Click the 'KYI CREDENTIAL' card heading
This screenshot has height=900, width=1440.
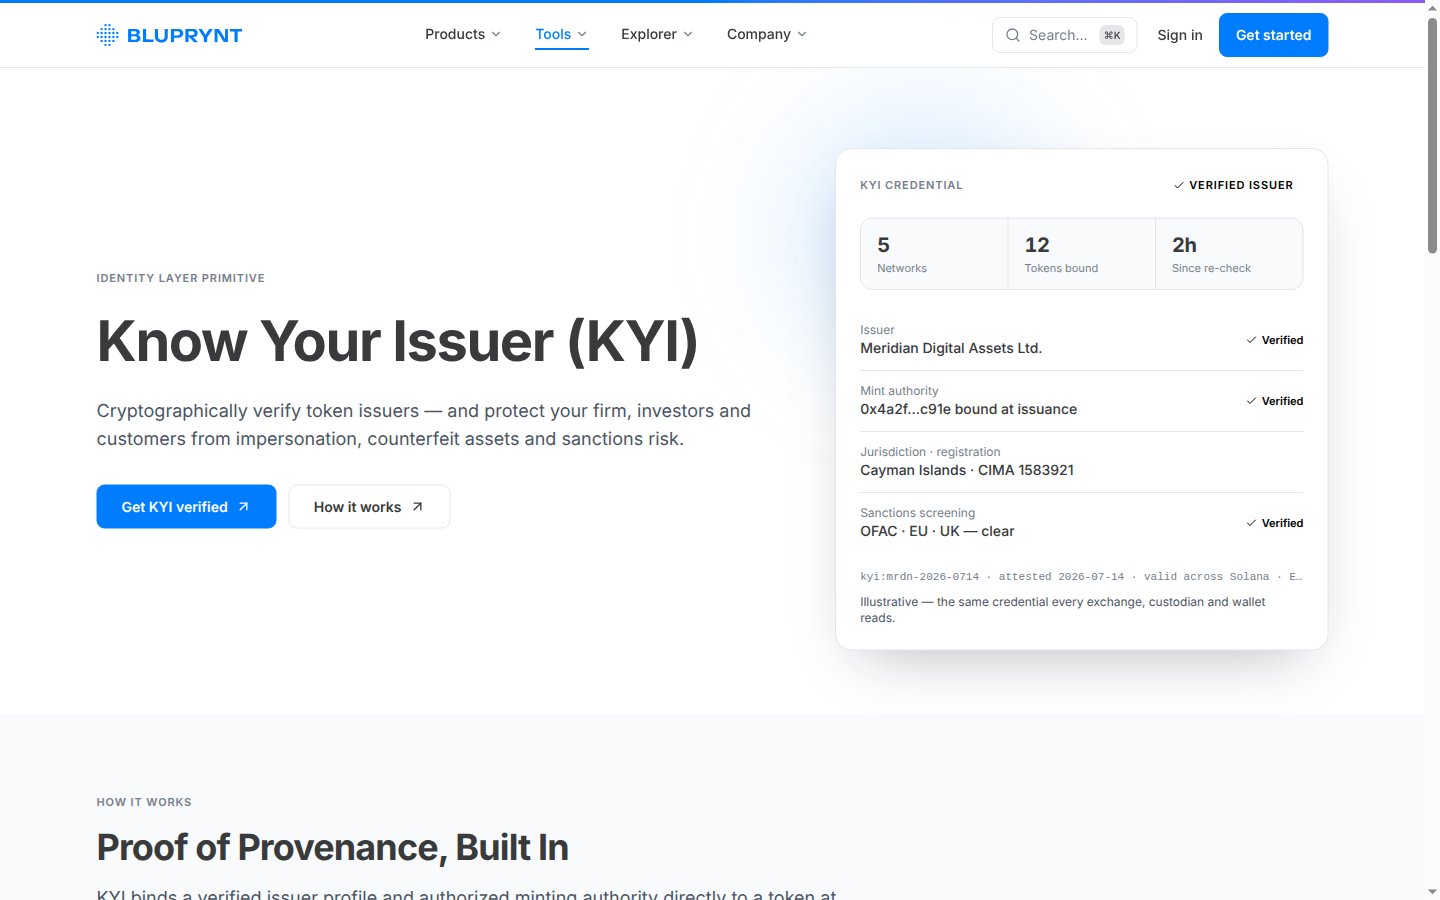(x=911, y=185)
